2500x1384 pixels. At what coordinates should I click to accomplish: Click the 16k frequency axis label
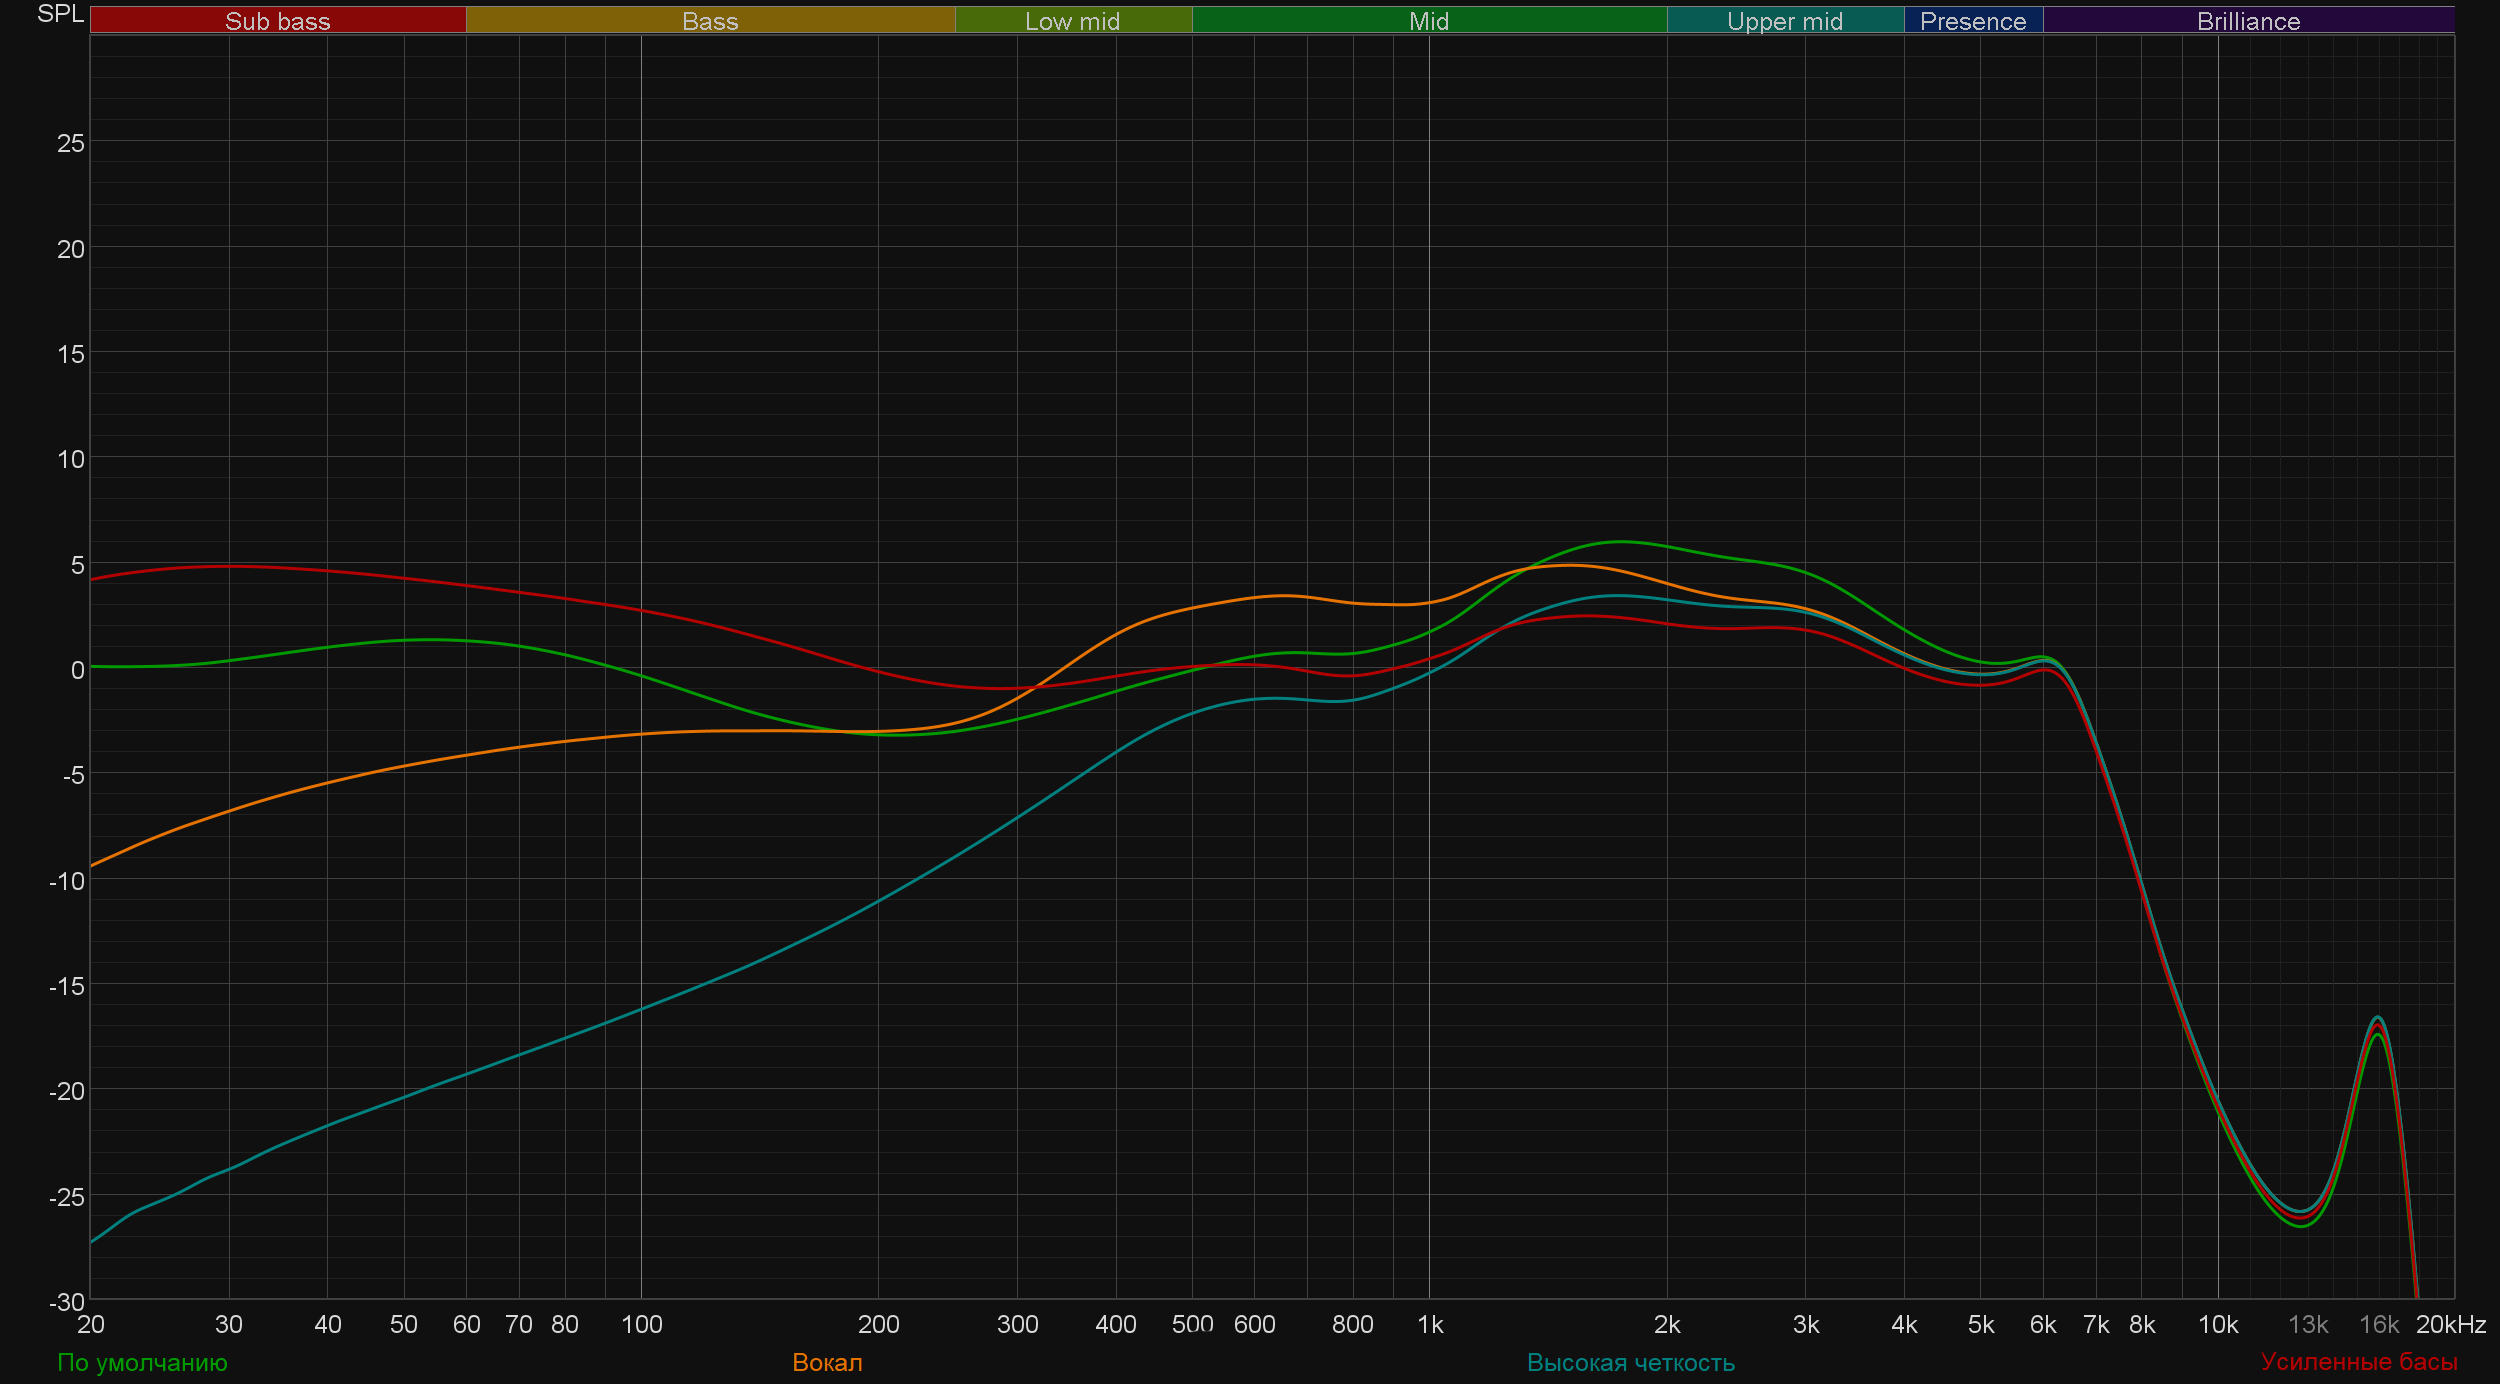tap(2379, 1324)
